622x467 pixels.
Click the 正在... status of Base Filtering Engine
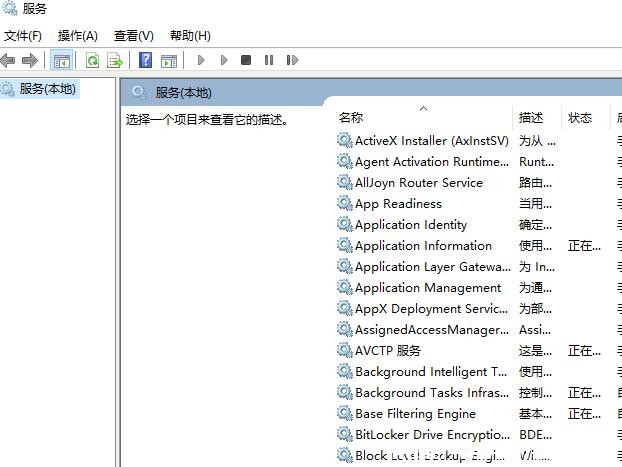584,414
